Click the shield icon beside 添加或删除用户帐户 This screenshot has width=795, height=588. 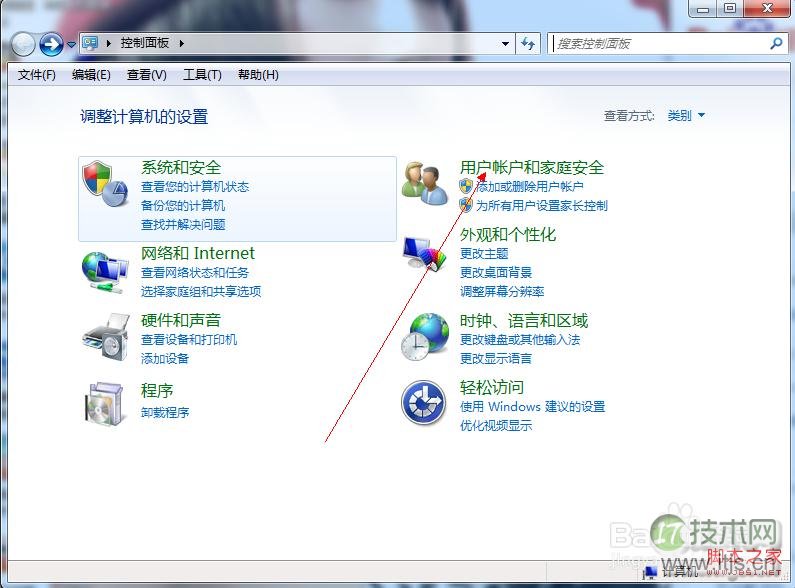click(465, 186)
